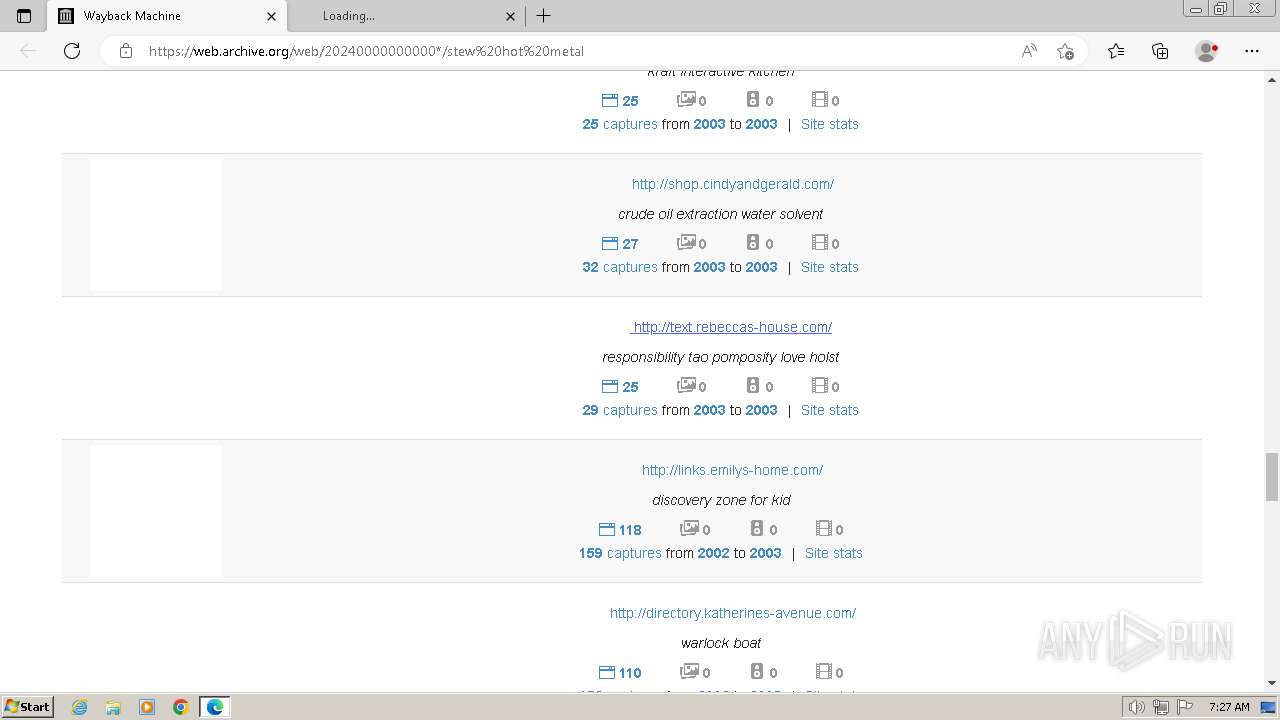This screenshot has width=1280, height=720.
Task: Select text 'crude oil extraction water solvent'
Action: (721, 214)
